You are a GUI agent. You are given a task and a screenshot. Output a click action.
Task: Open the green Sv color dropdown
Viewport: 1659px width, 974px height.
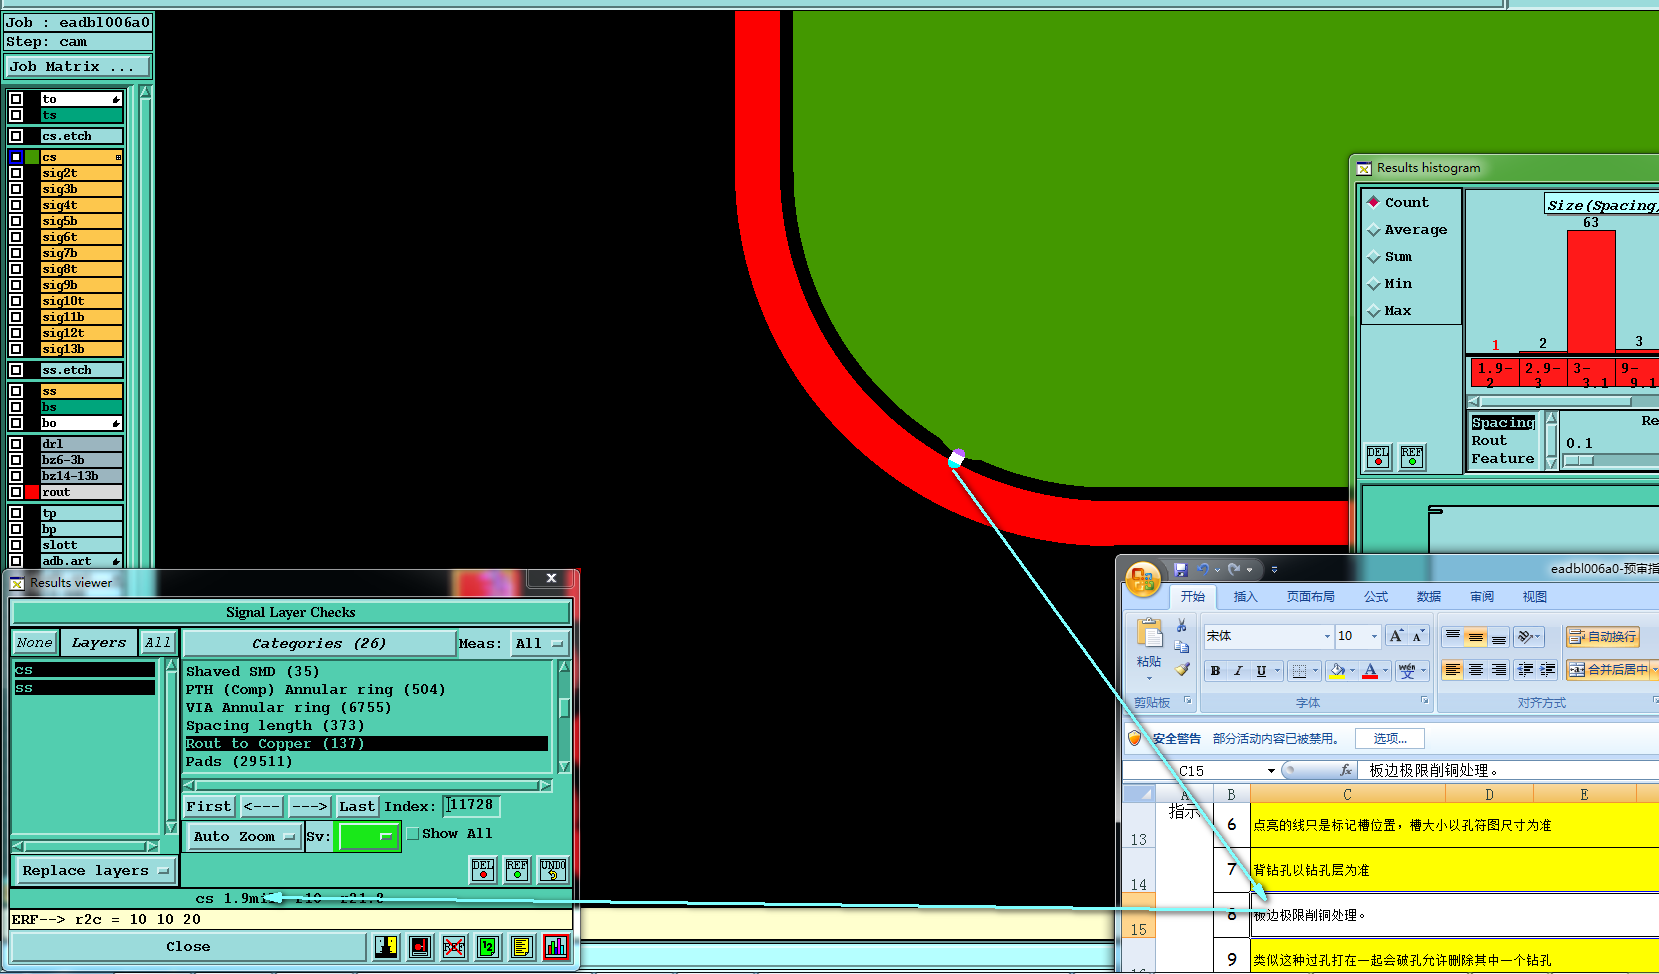pyautogui.click(x=369, y=836)
